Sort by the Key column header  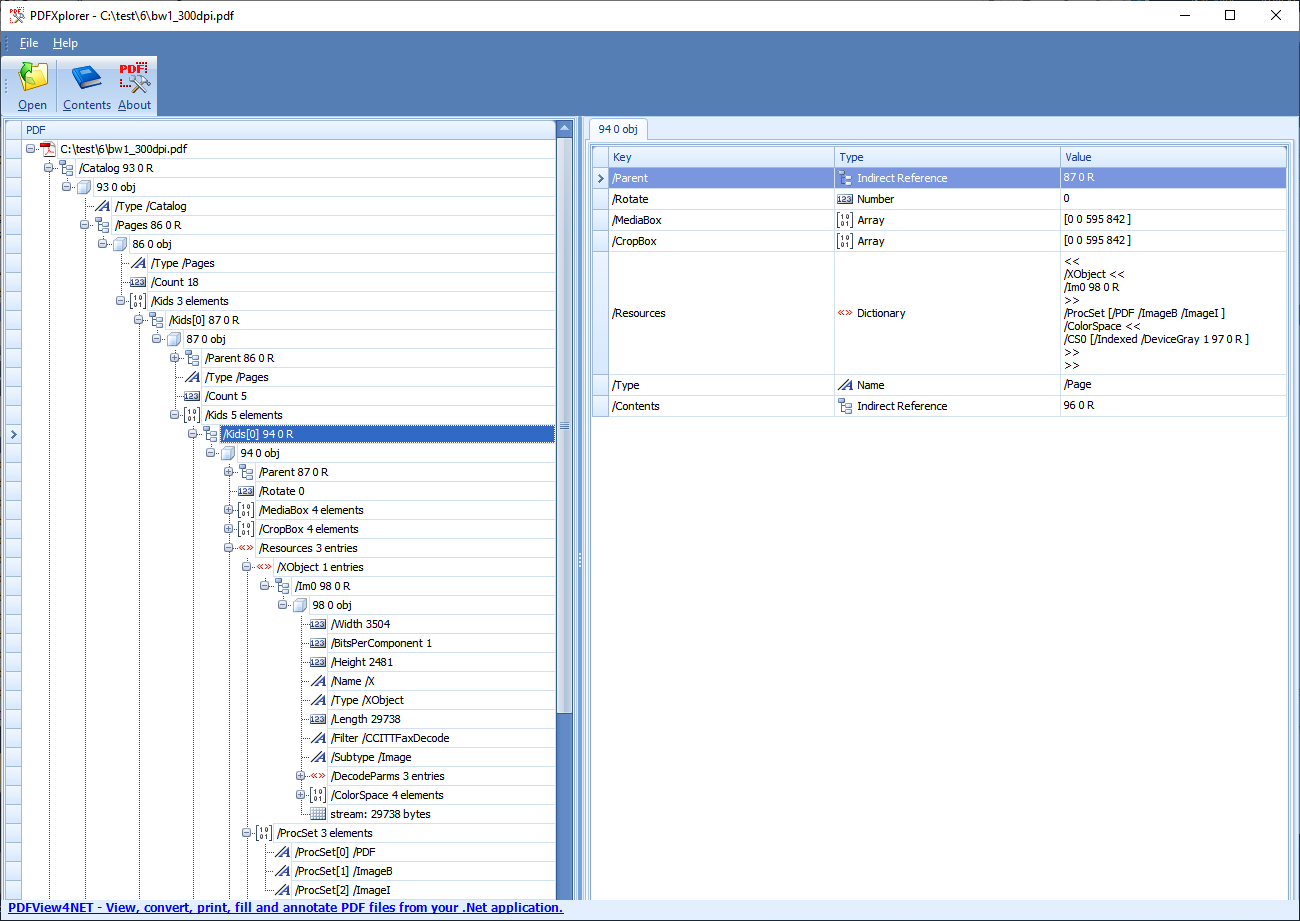[722, 157]
